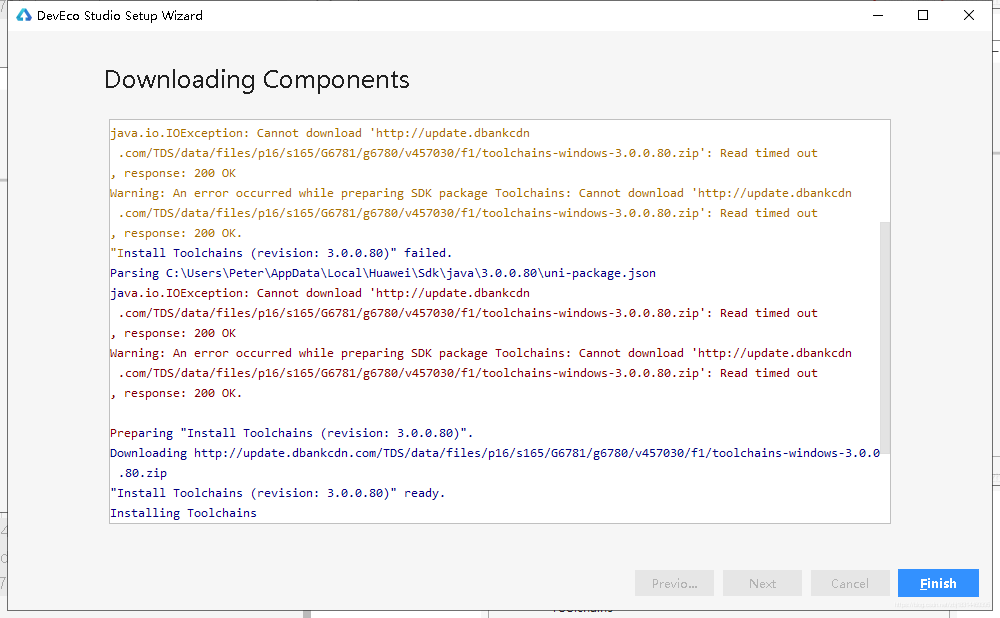Image resolution: width=1000 pixels, height=618 pixels.
Task: Click the first 'Warning: An error occurred' line
Action: [481, 193]
